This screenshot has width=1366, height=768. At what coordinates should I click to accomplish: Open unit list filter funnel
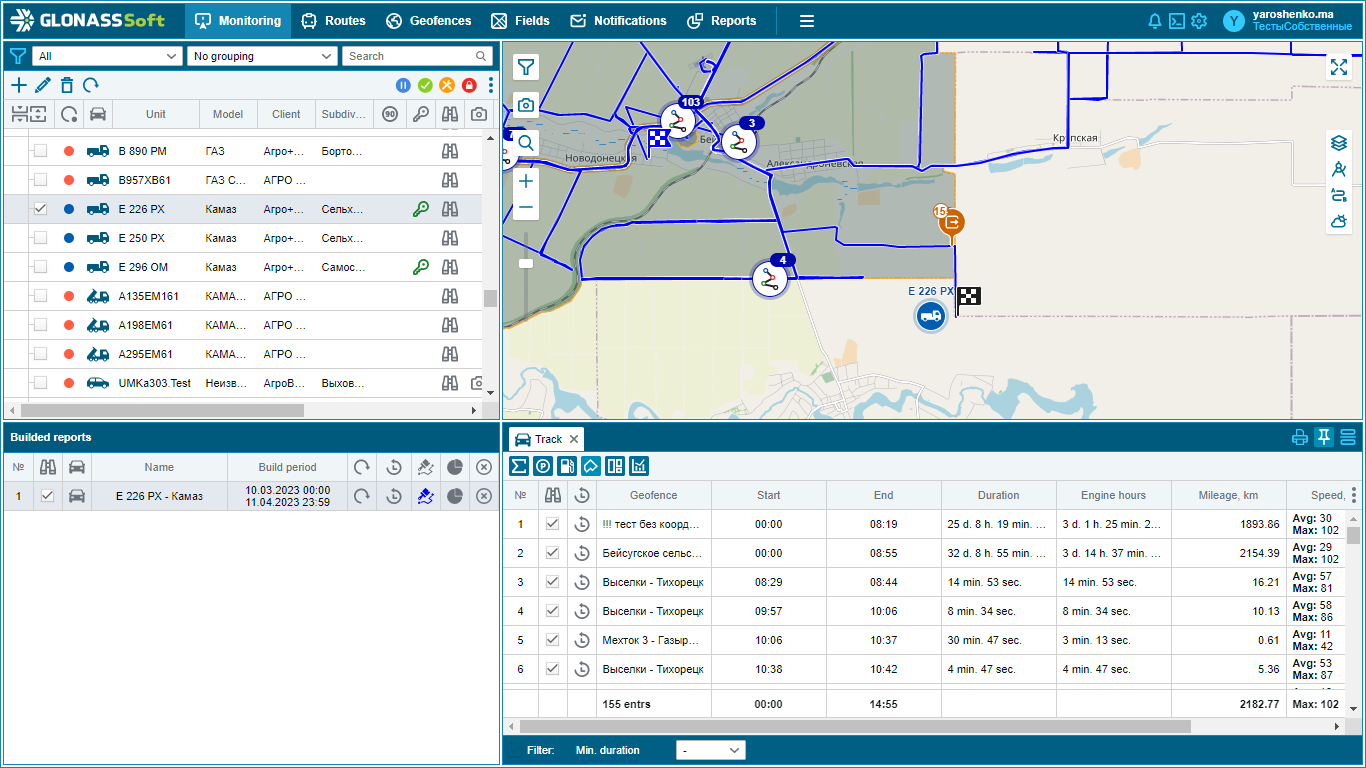[x=17, y=56]
